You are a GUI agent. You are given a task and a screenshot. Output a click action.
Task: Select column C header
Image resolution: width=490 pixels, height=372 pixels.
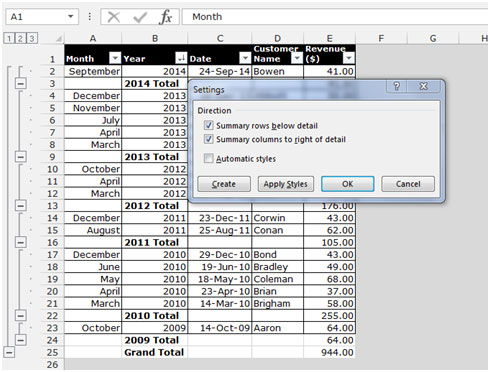click(x=220, y=39)
